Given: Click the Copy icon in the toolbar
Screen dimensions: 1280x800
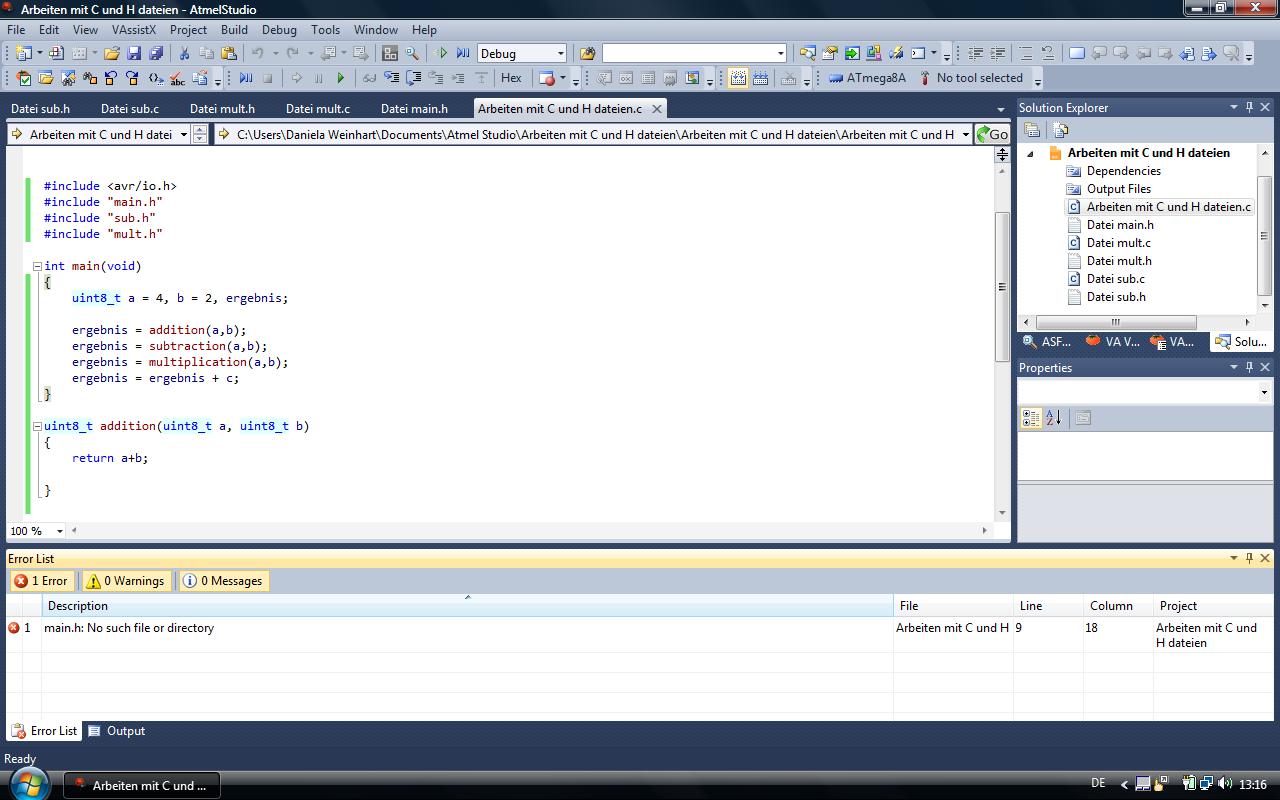Looking at the screenshot, I should tap(207, 54).
